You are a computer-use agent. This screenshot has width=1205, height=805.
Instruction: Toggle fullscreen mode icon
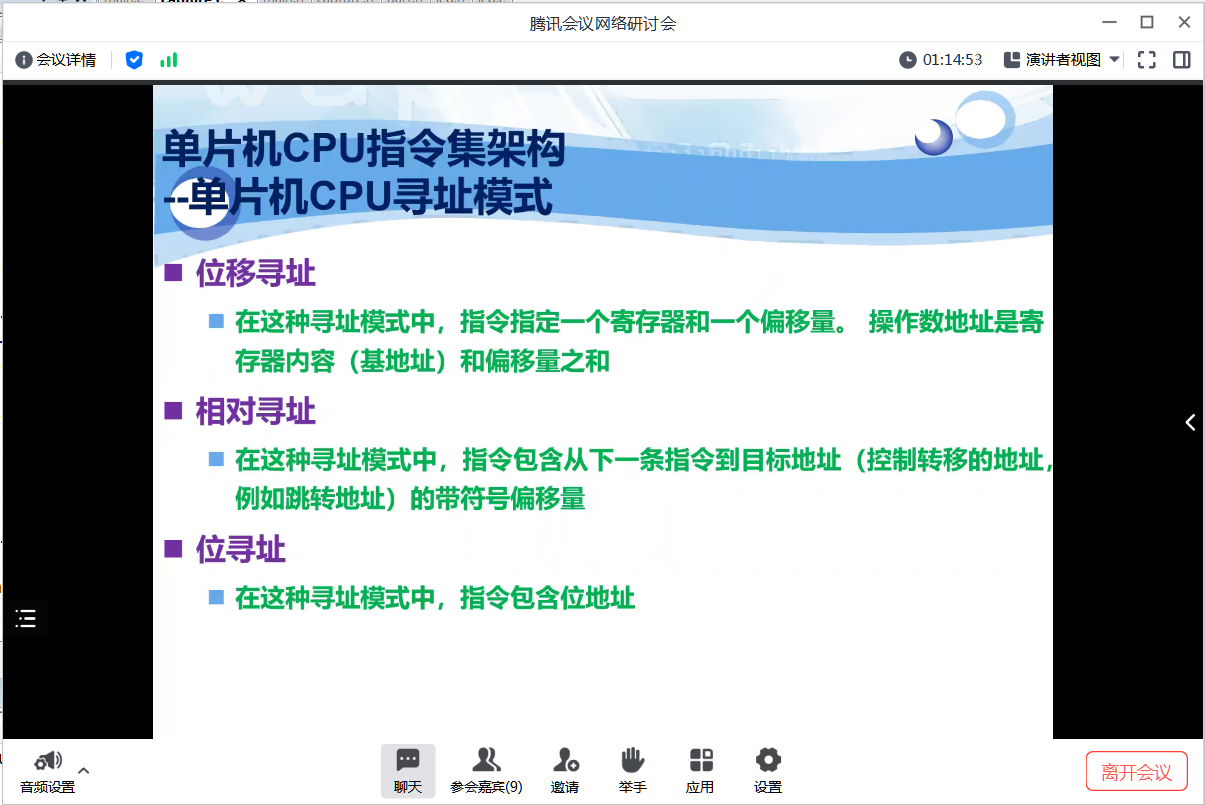click(1147, 60)
